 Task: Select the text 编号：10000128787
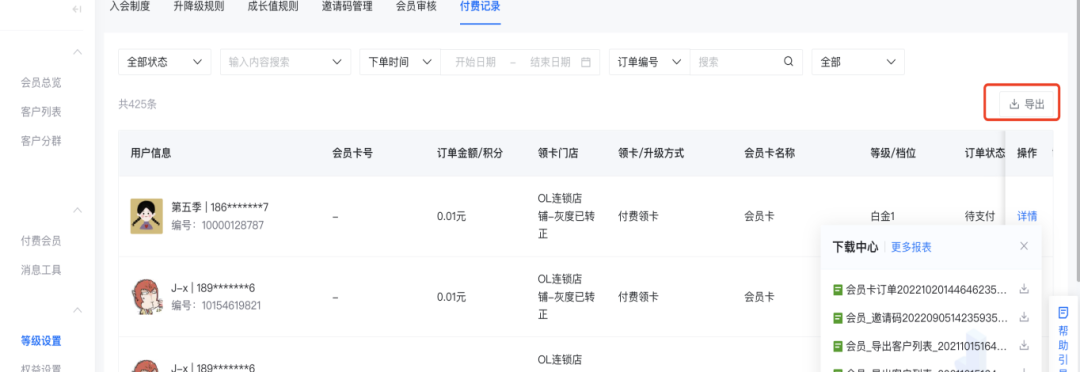(218, 225)
